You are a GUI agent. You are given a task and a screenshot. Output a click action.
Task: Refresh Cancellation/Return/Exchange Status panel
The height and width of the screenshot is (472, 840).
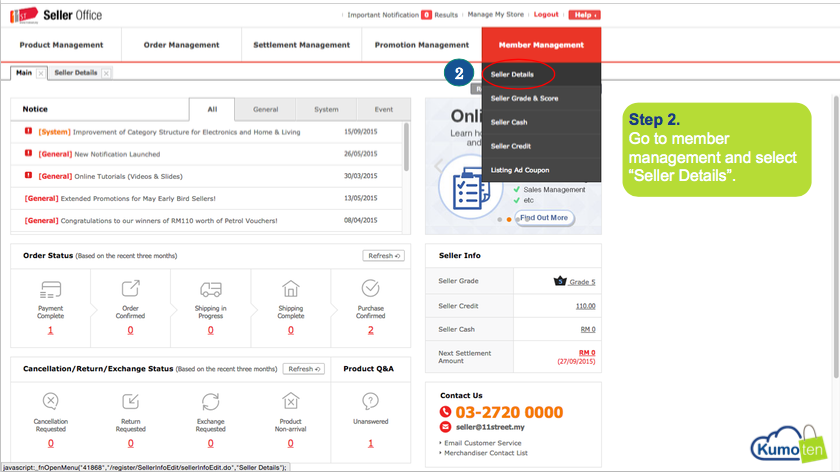click(304, 369)
